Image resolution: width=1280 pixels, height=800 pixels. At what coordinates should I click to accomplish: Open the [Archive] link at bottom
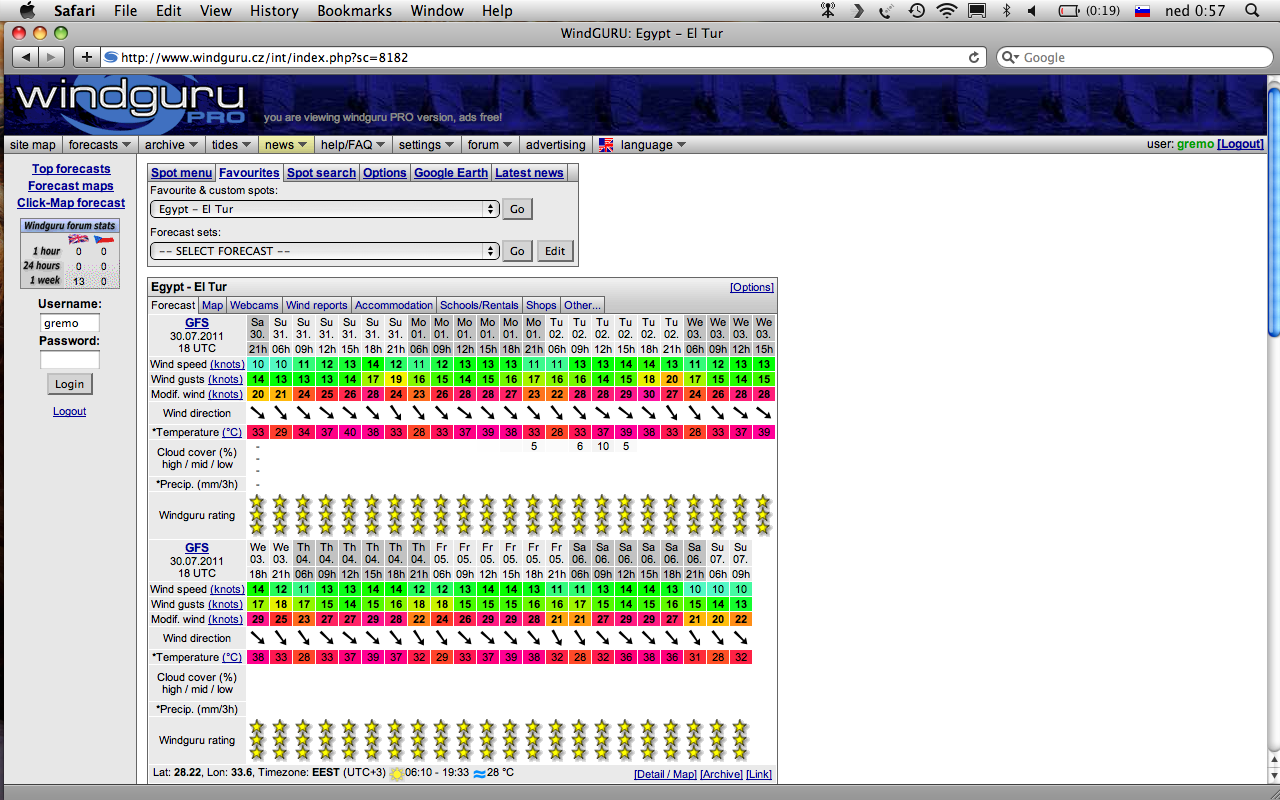click(721, 774)
